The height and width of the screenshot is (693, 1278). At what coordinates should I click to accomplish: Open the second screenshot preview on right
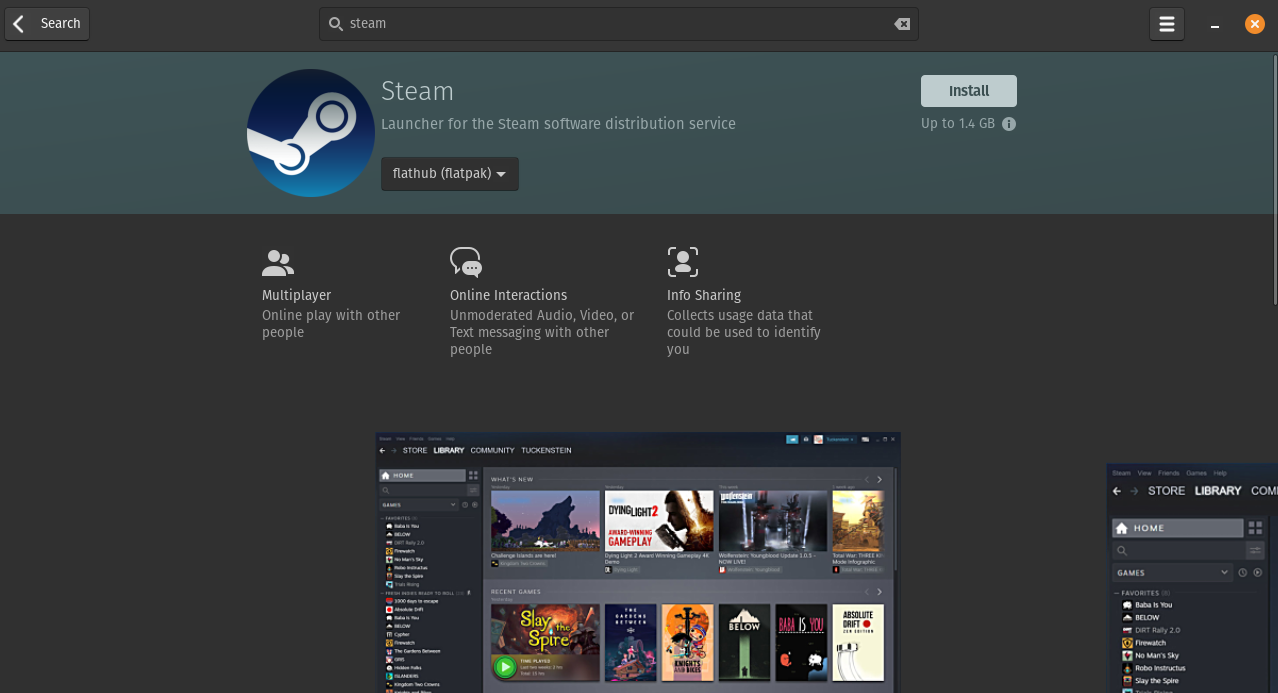click(x=1192, y=578)
